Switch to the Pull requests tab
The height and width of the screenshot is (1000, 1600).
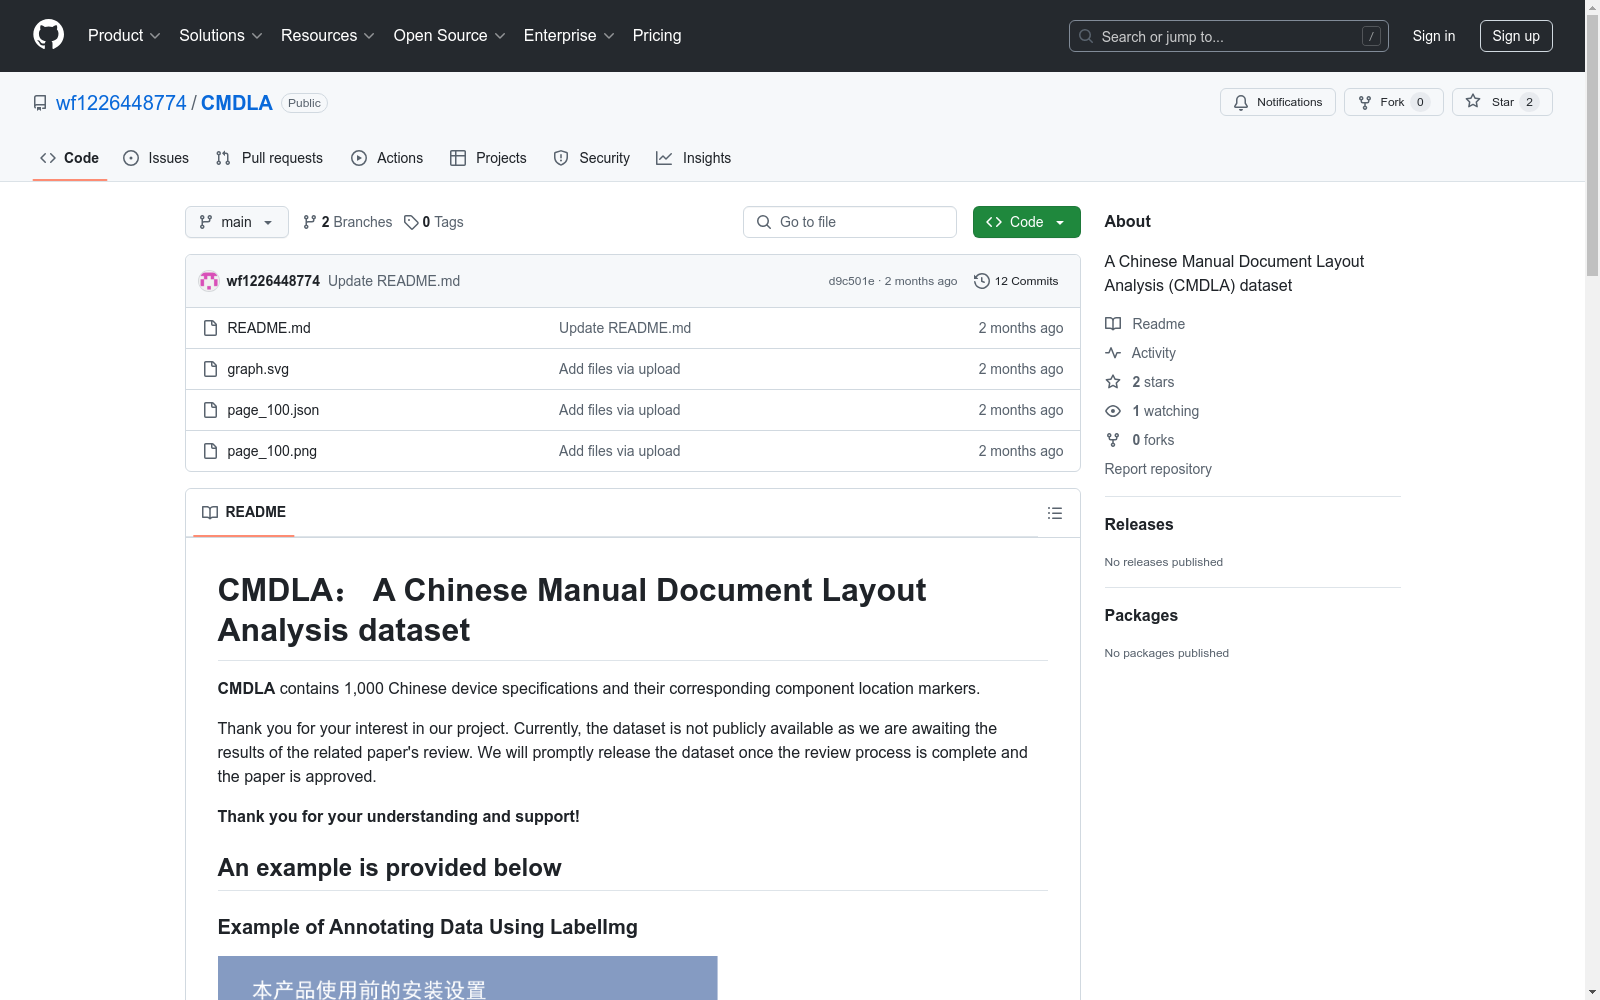pos(269,158)
